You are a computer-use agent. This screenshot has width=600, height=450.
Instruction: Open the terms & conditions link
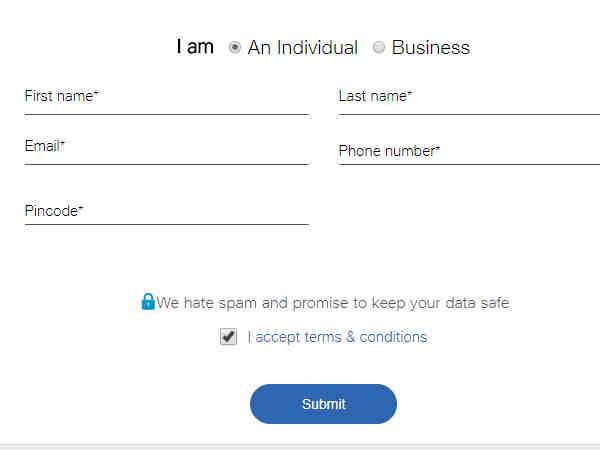337,337
